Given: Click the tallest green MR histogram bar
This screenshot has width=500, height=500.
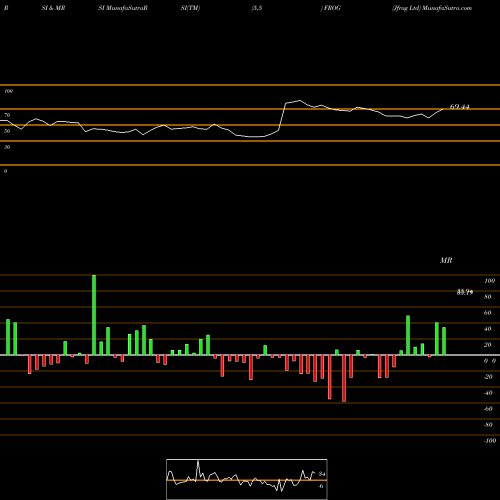Looking at the screenshot, I should point(94,315).
